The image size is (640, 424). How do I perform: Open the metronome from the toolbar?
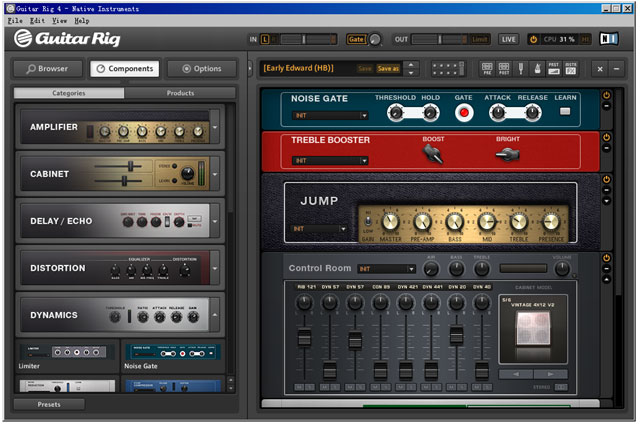tap(538, 69)
